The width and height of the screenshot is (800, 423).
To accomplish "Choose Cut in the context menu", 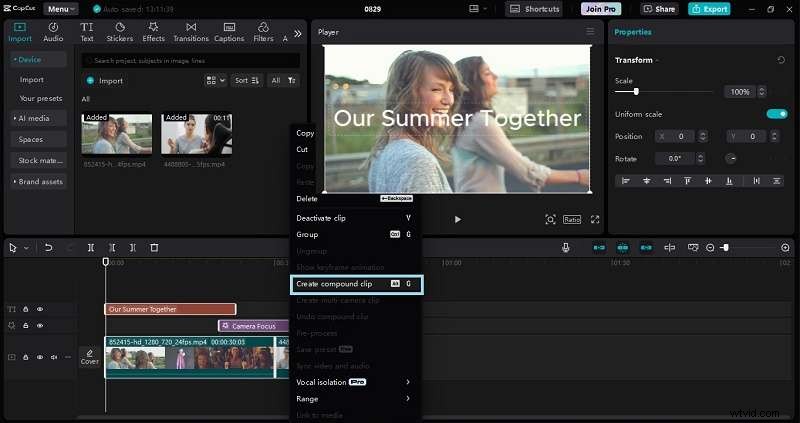I will pos(302,150).
